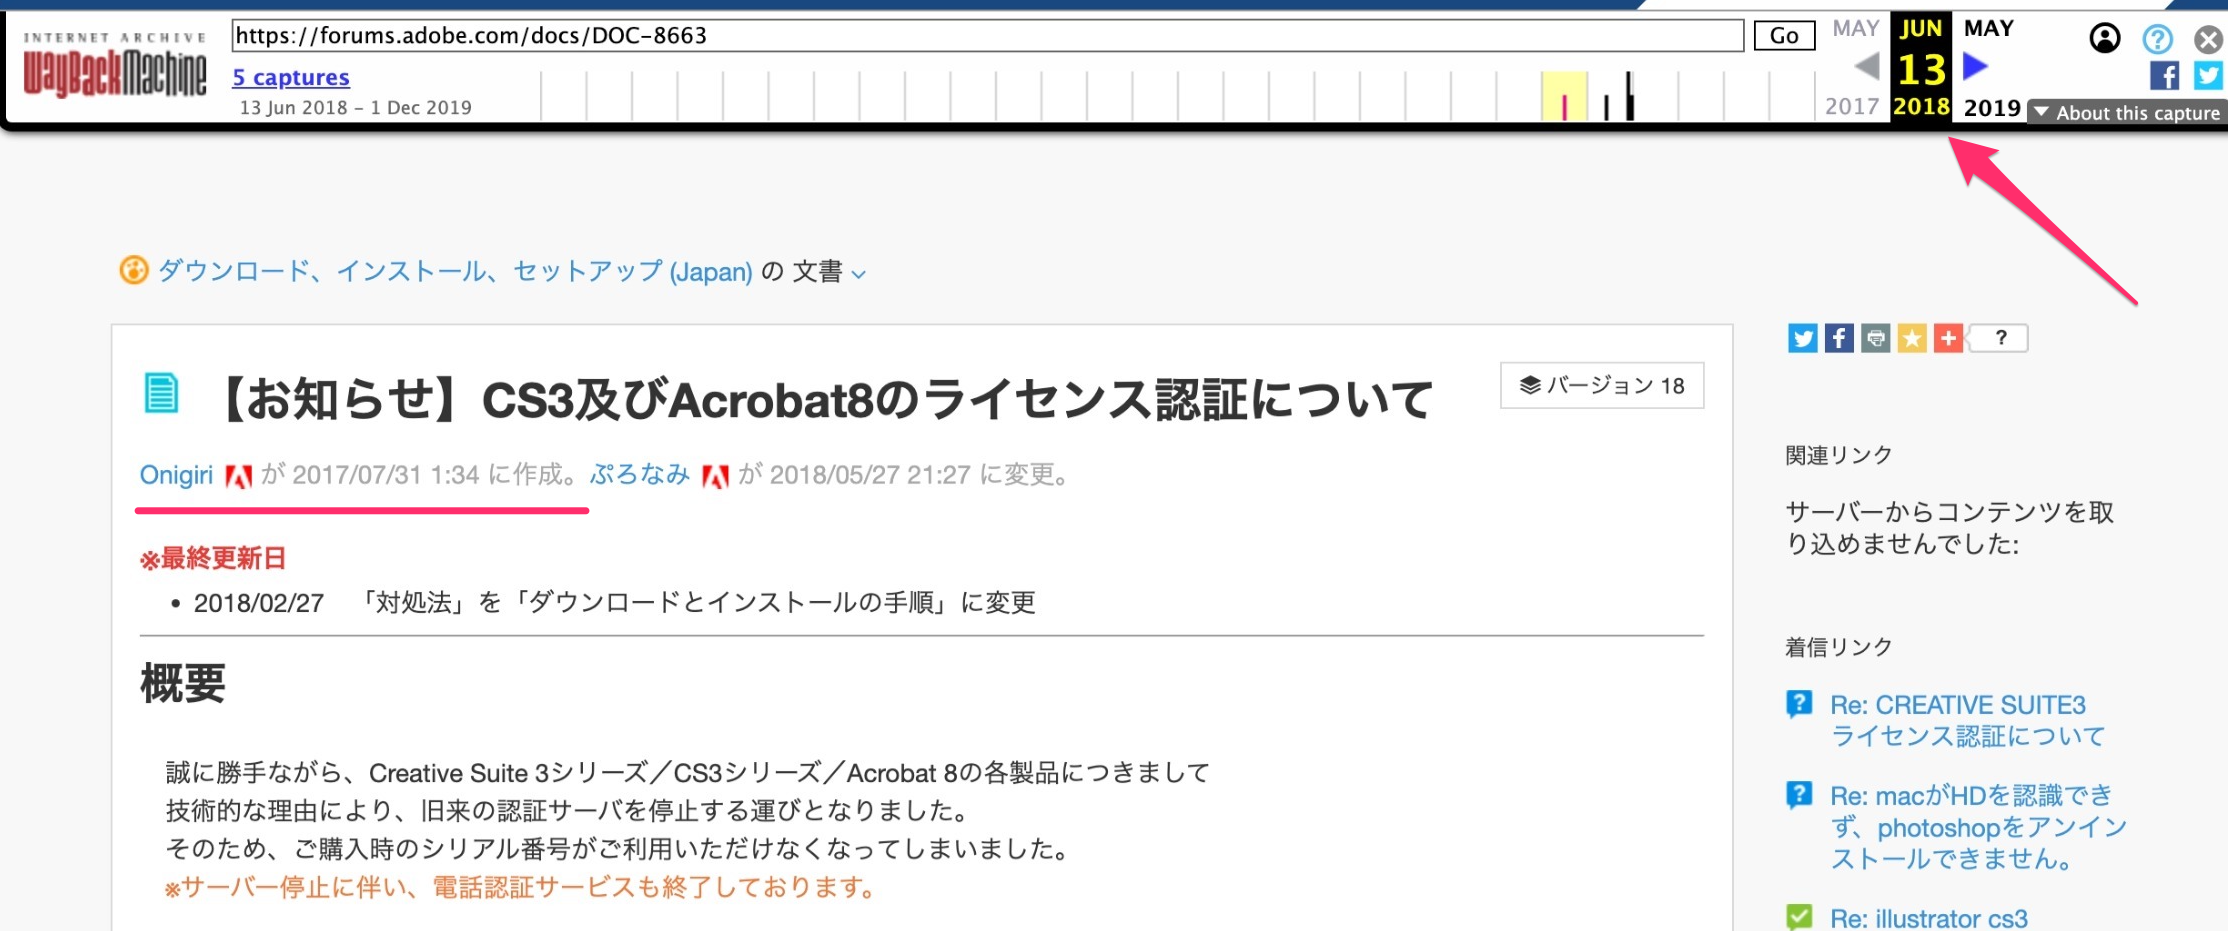The height and width of the screenshot is (931, 2228).
Task: Click the share count bubble with question mark
Action: tap(1999, 338)
